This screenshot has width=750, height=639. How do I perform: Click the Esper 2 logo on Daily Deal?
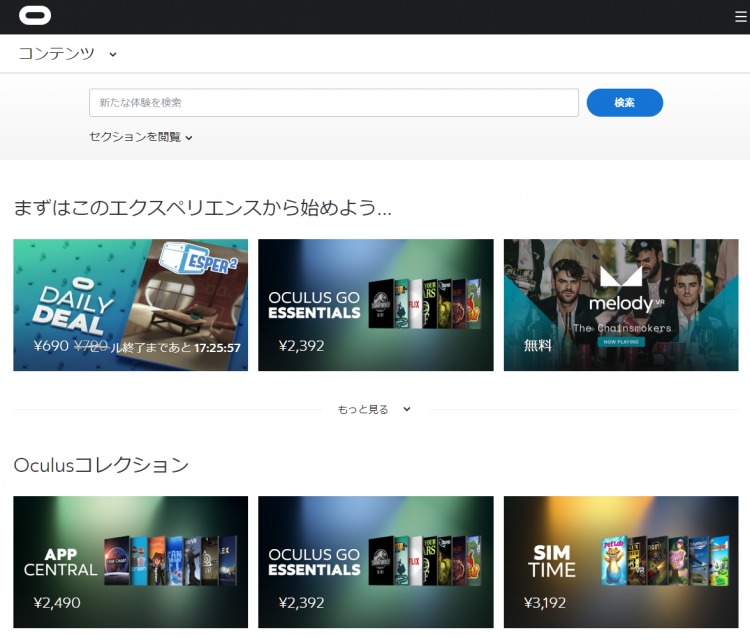199,258
